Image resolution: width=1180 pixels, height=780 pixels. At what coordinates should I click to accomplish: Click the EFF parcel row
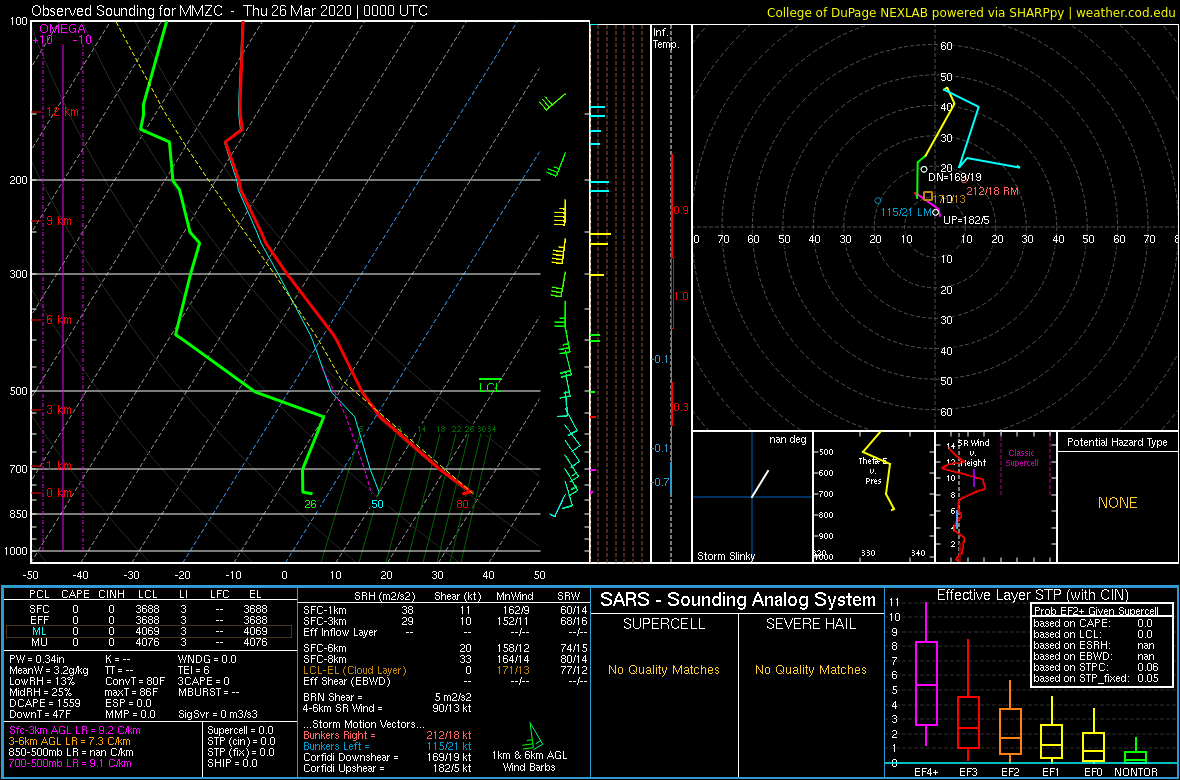coord(149,620)
